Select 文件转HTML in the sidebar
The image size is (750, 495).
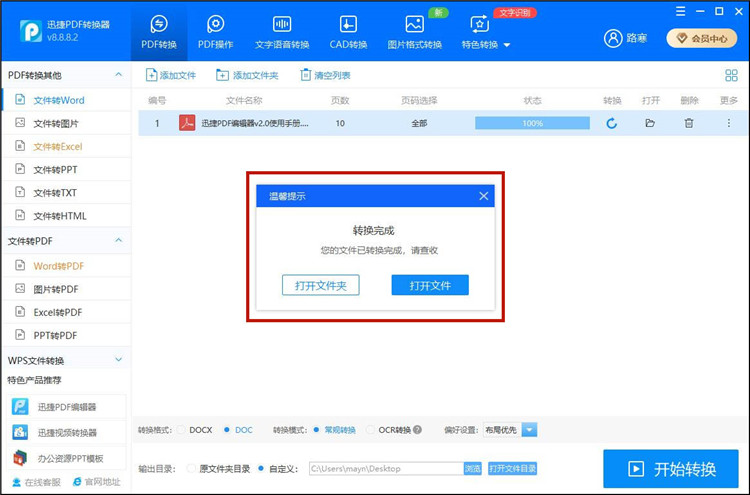pos(66,216)
